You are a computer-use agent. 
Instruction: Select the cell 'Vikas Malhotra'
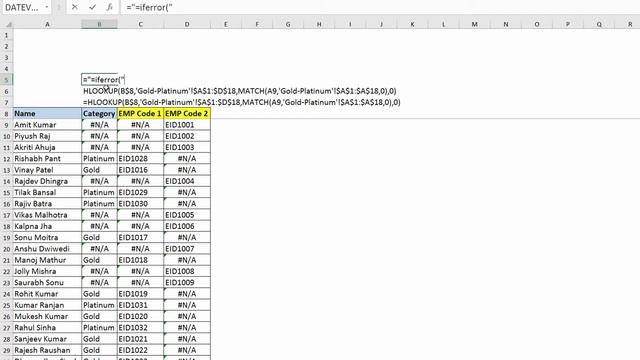point(47,215)
